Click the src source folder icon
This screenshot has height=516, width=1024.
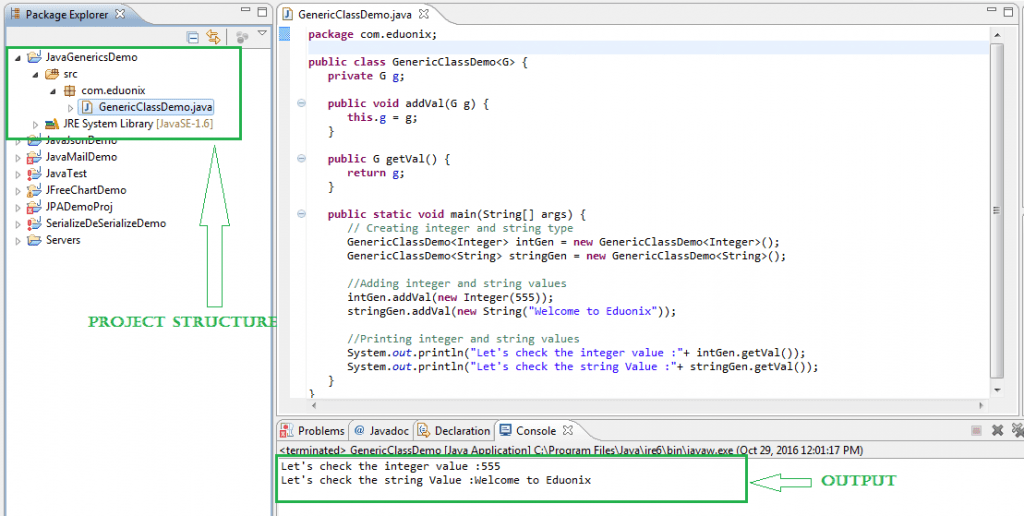[52, 74]
